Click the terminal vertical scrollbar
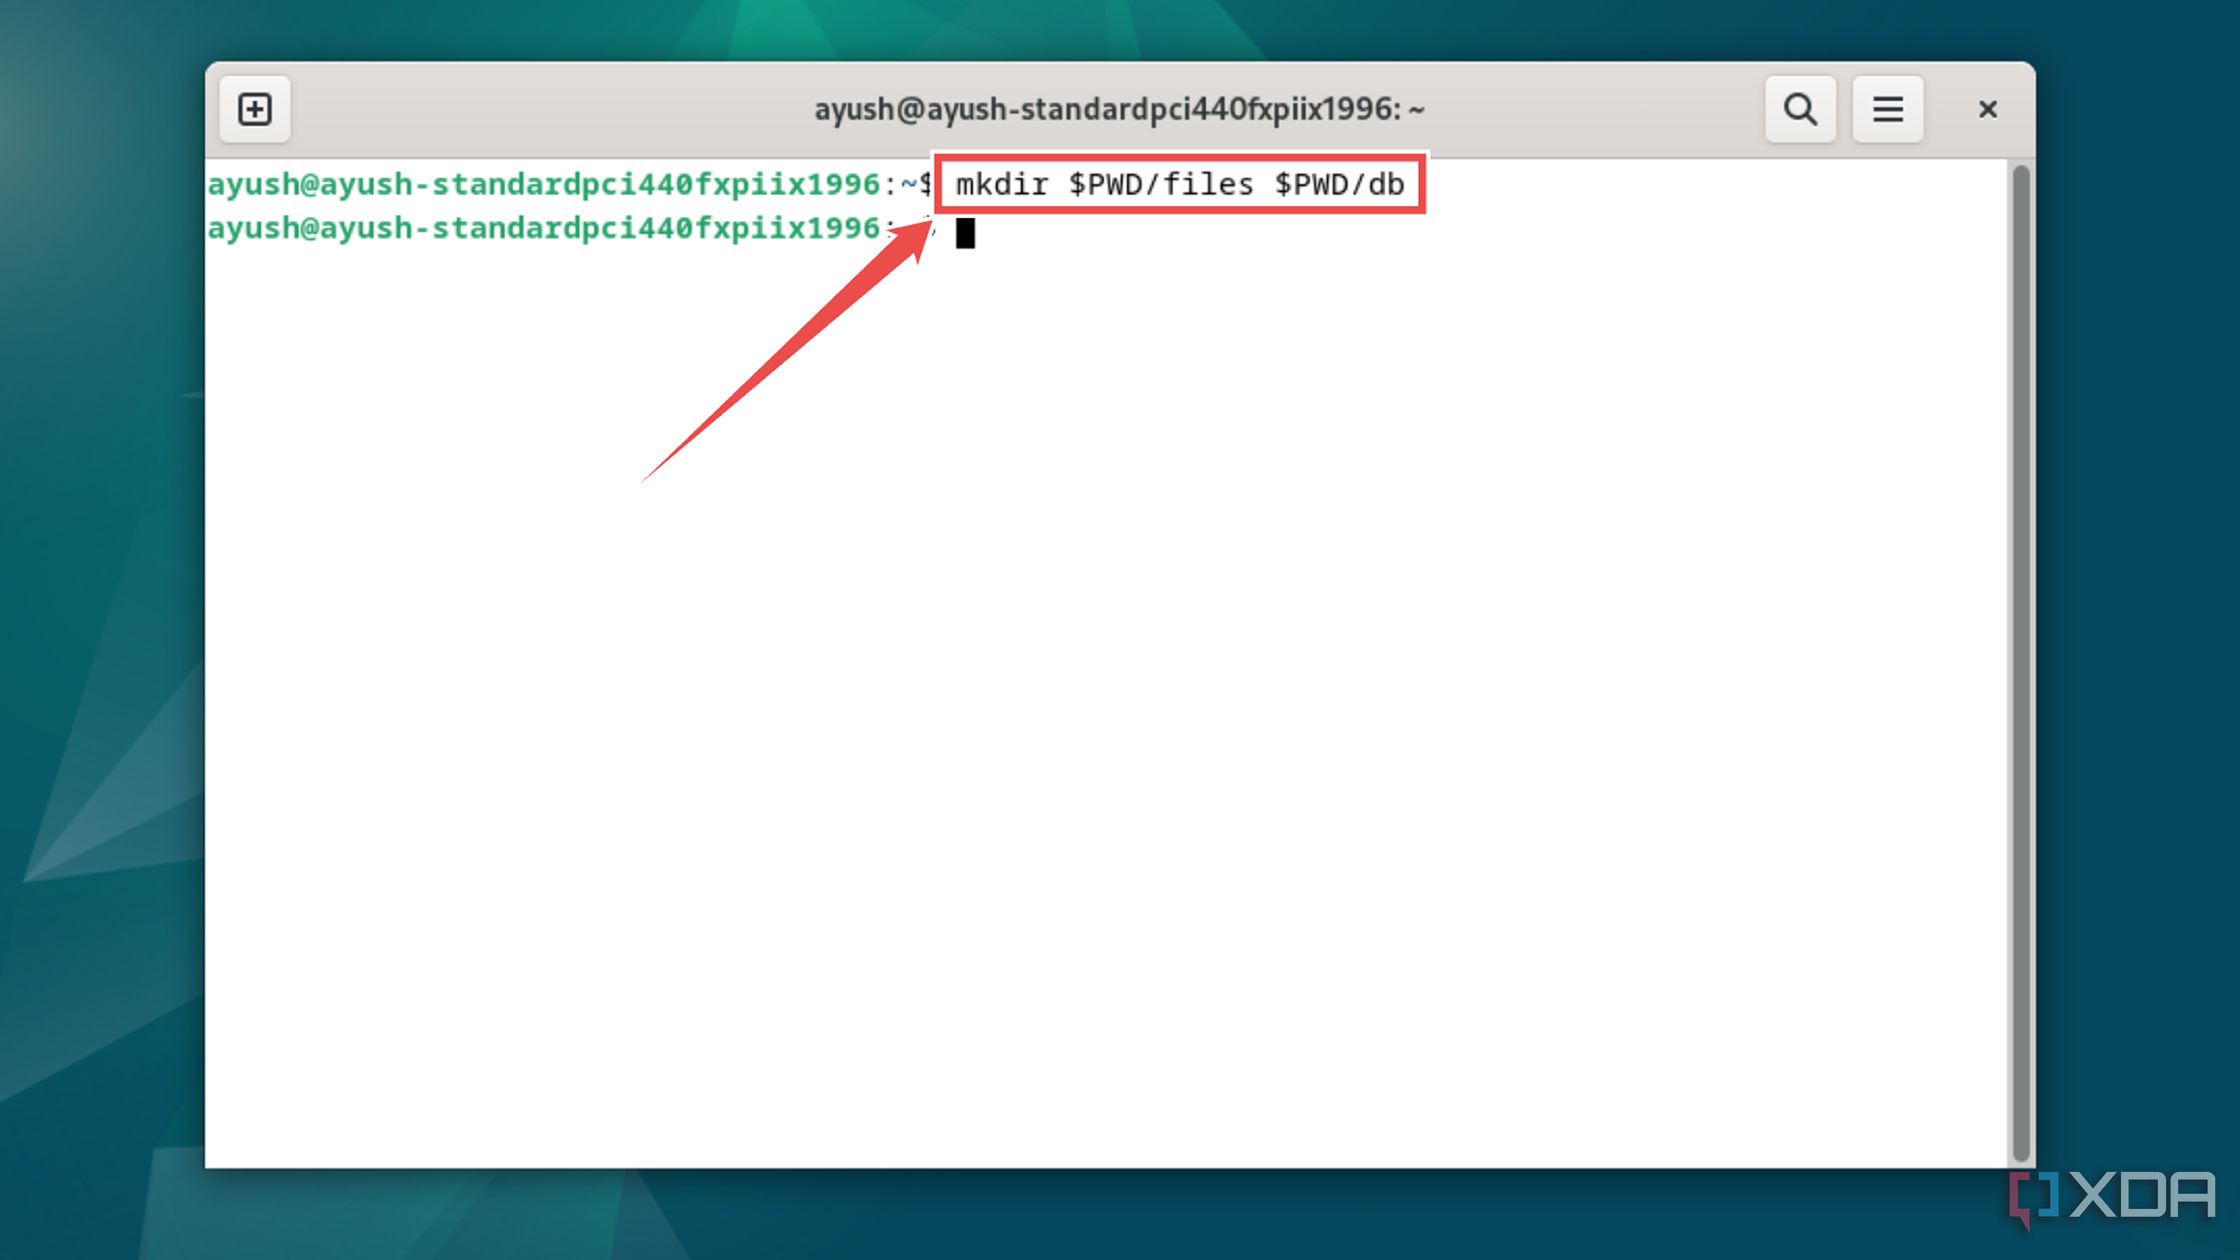Viewport: 2240px width, 1260px height. coord(2021,662)
